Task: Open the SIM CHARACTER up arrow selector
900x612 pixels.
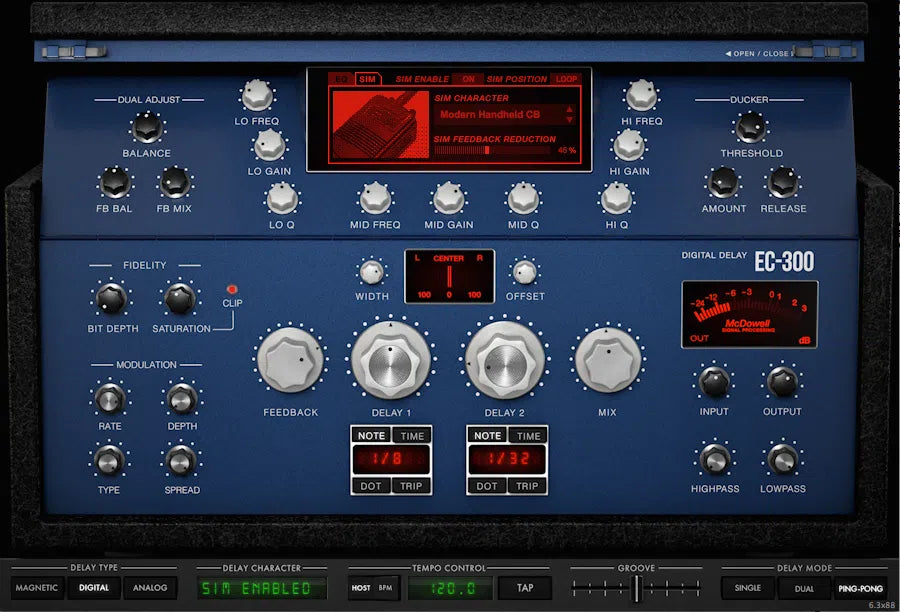Action: (568, 109)
